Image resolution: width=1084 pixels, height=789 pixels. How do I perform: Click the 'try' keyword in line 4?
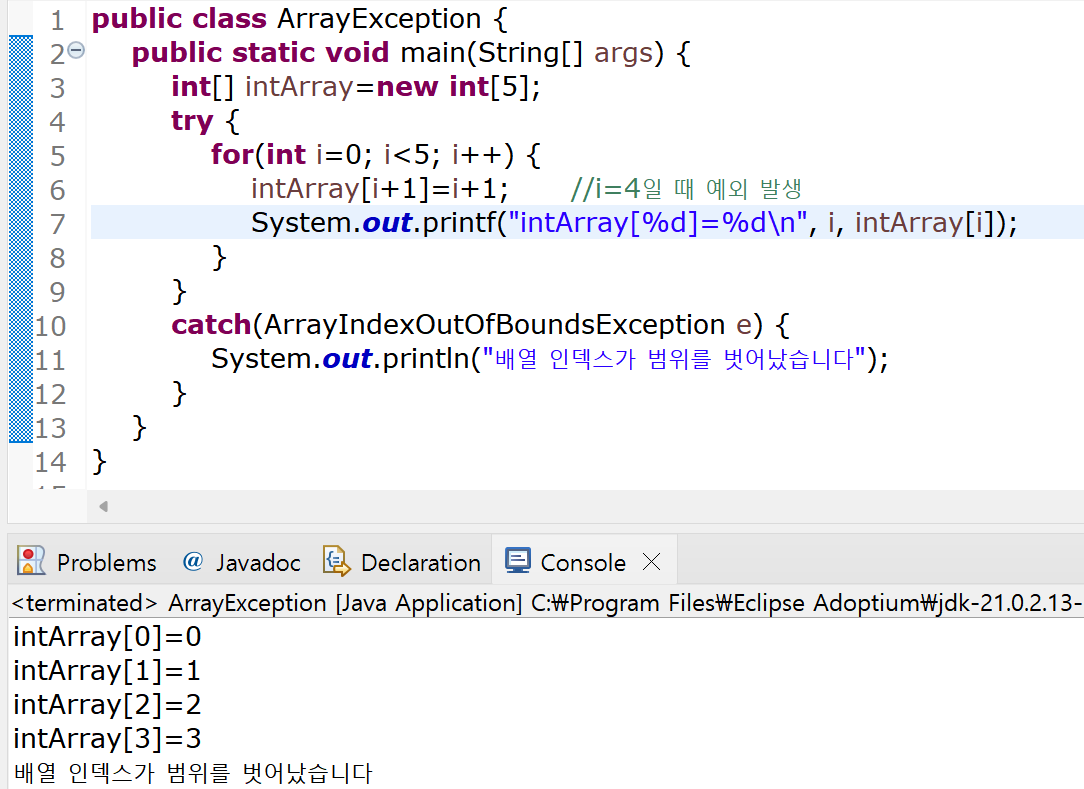coord(192,122)
